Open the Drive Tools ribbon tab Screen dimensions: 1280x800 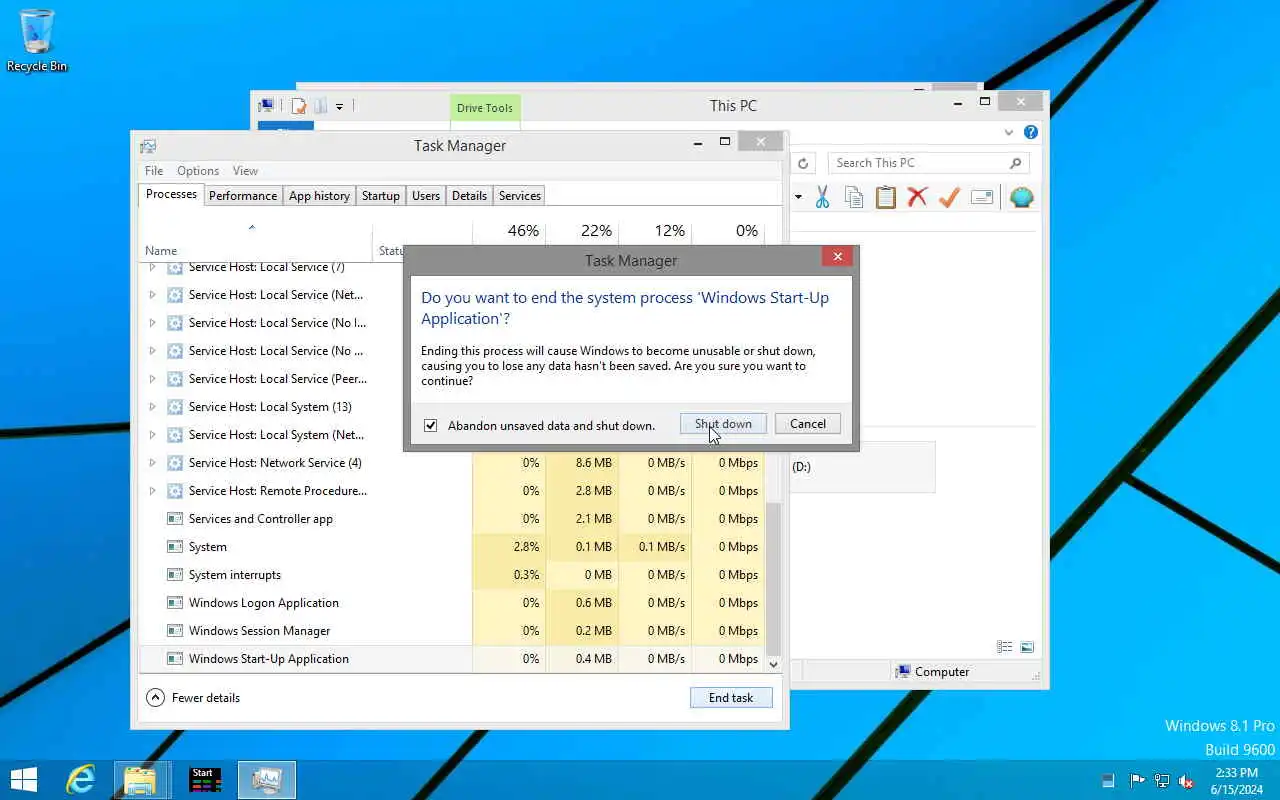[485, 108]
